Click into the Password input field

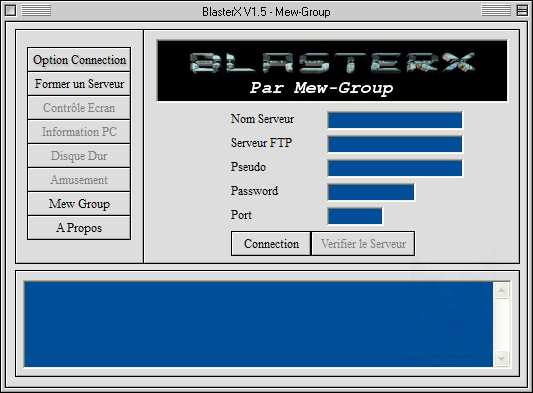(371, 192)
